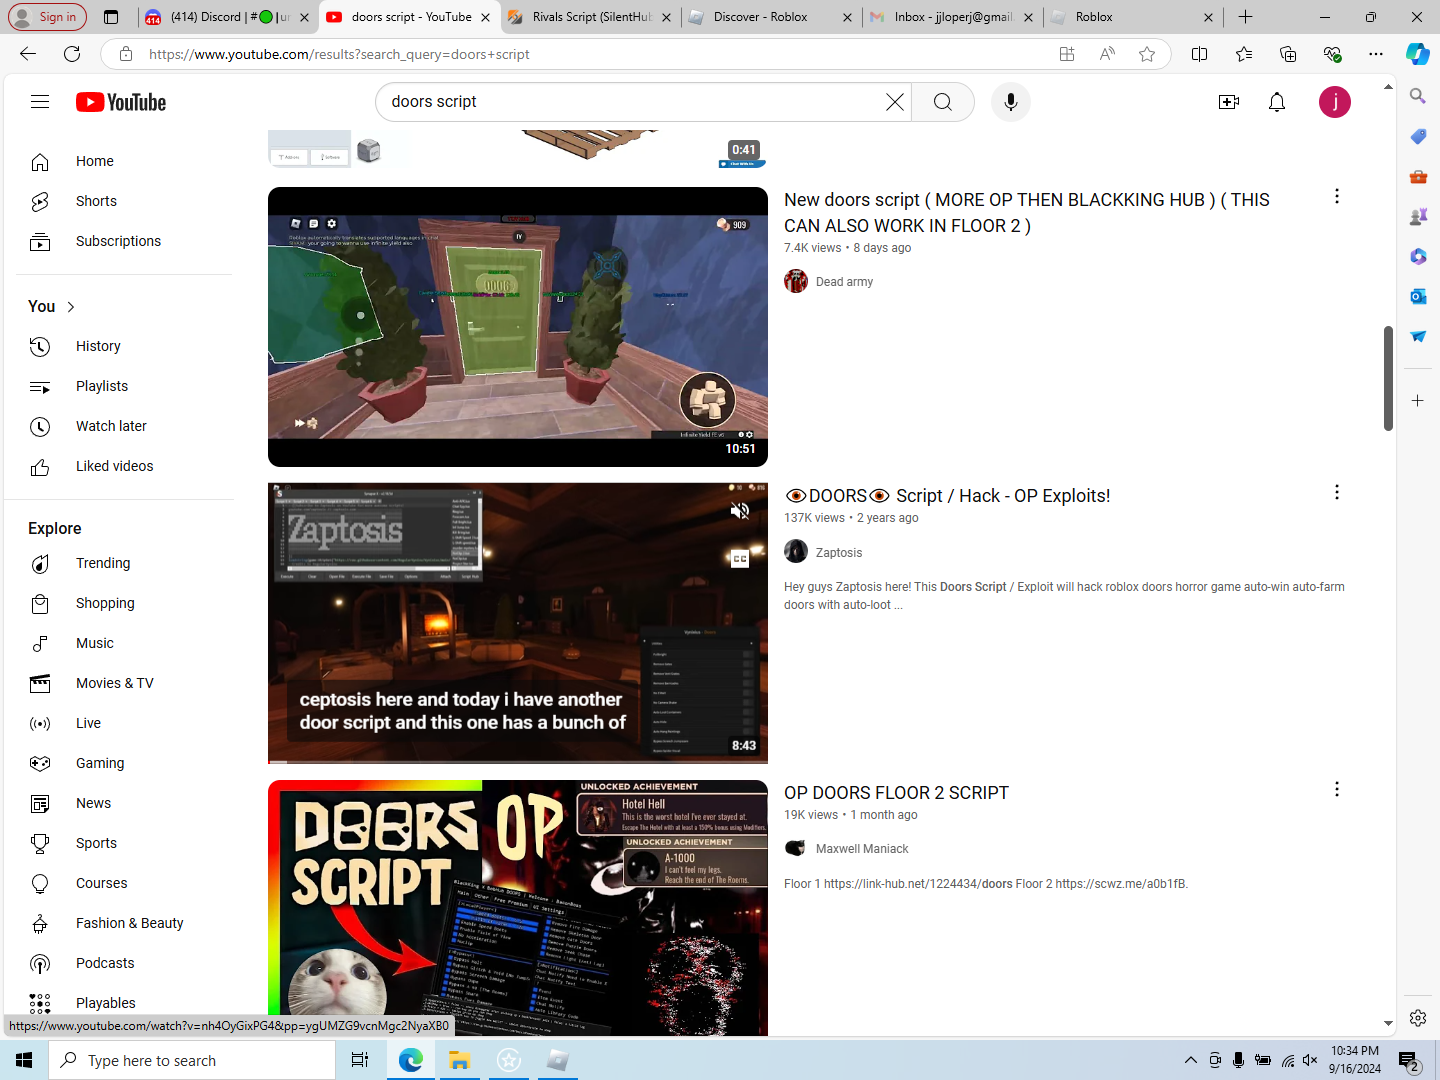Click the Playables icon in sidebar
This screenshot has height=1080, width=1440.
pos(40,1003)
